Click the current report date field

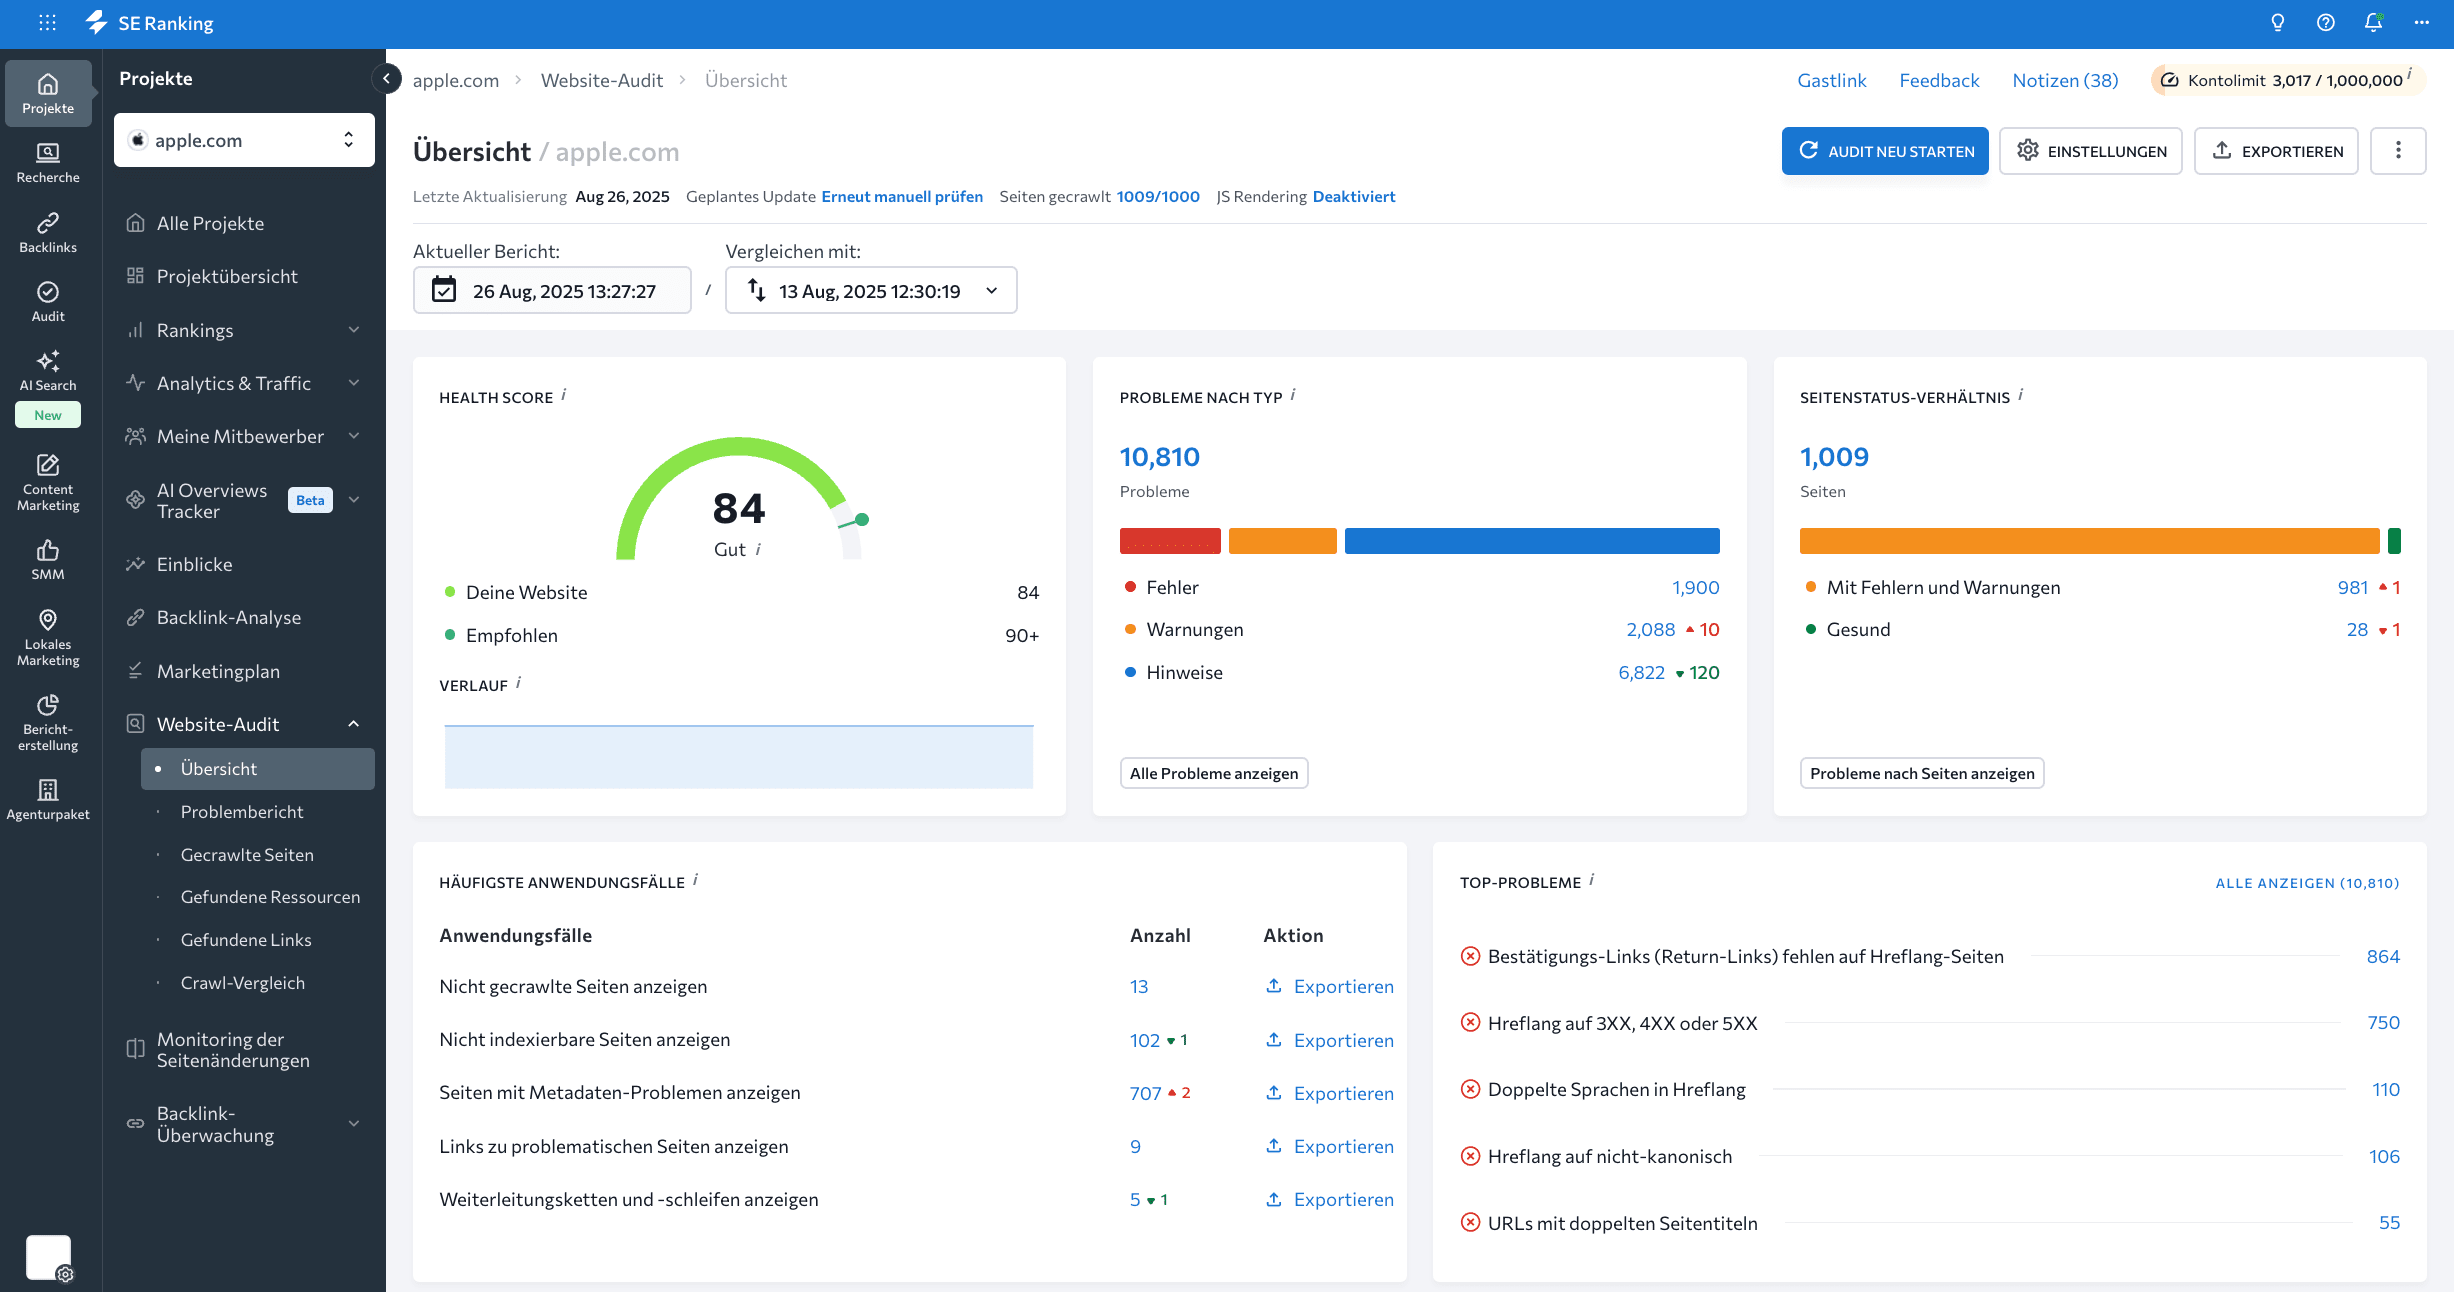pyautogui.click(x=552, y=290)
